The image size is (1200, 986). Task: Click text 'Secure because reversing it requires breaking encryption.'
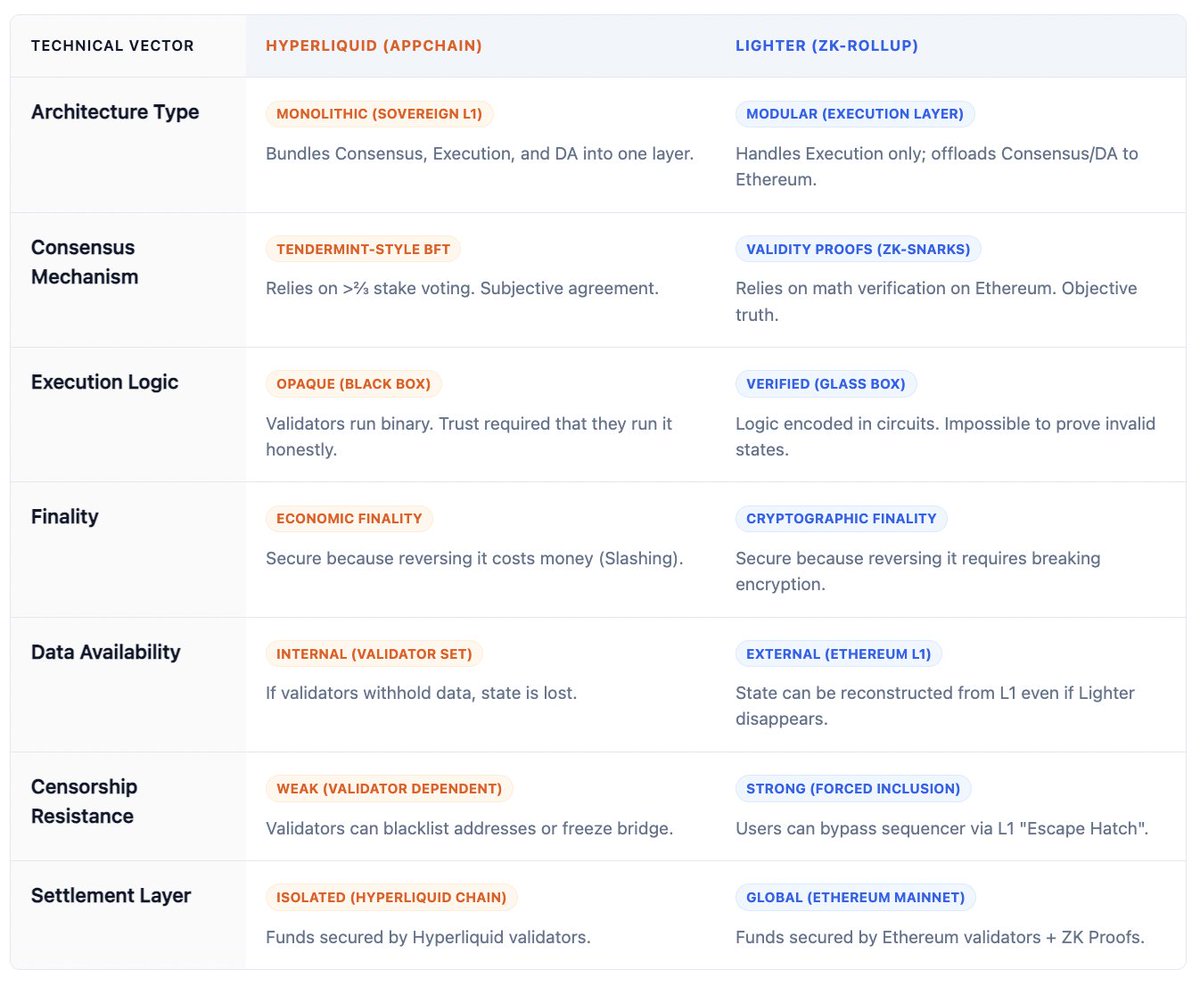pyautogui.click(x=918, y=571)
